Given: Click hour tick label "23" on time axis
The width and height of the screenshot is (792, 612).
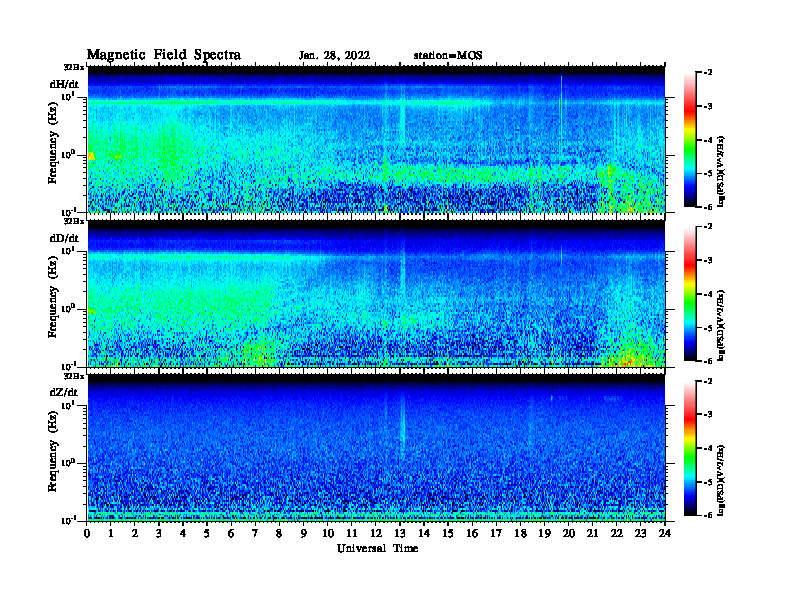Looking at the screenshot, I should click(x=640, y=533).
